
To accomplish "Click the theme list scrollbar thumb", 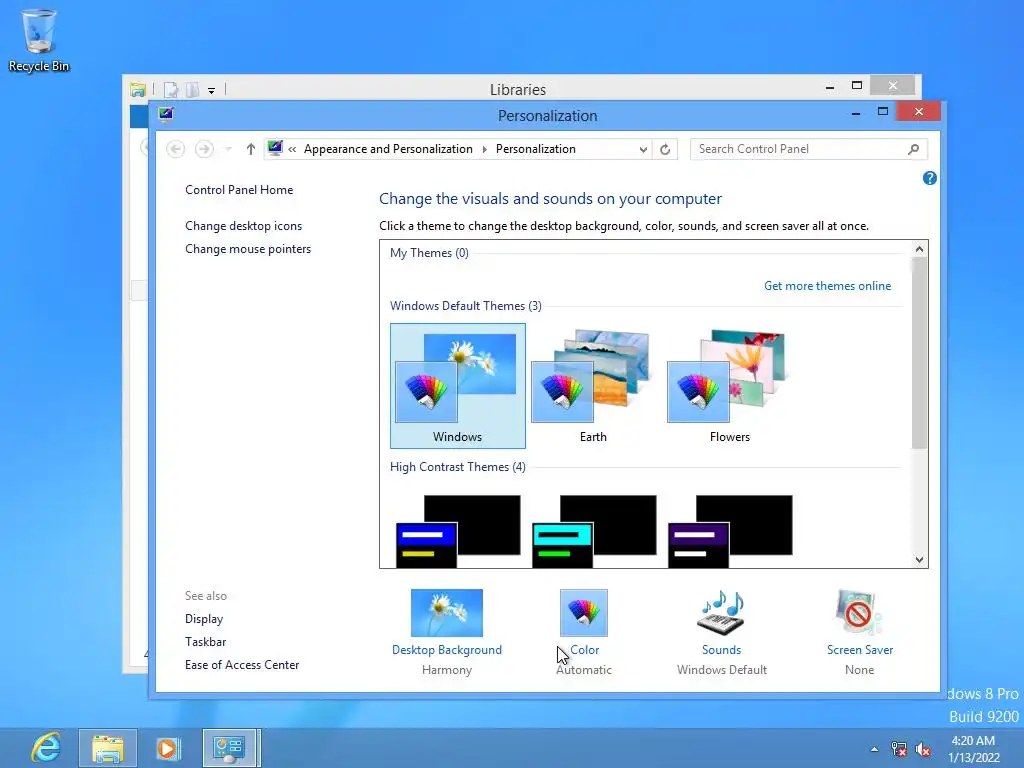I will tap(920, 353).
